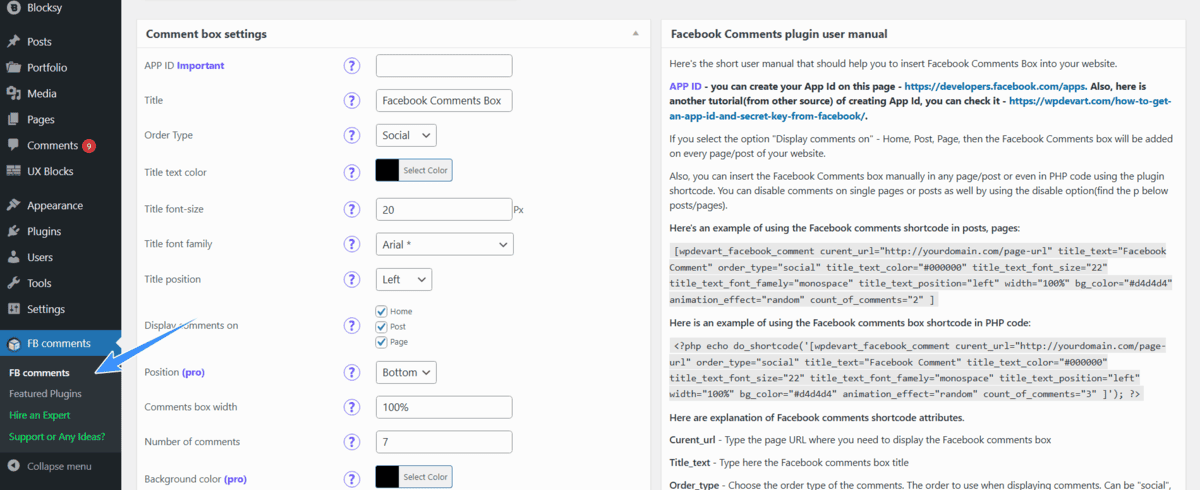Click Comments box width field showing 100%
This screenshot has width=1200, height=490.
[x=444, y=407]
